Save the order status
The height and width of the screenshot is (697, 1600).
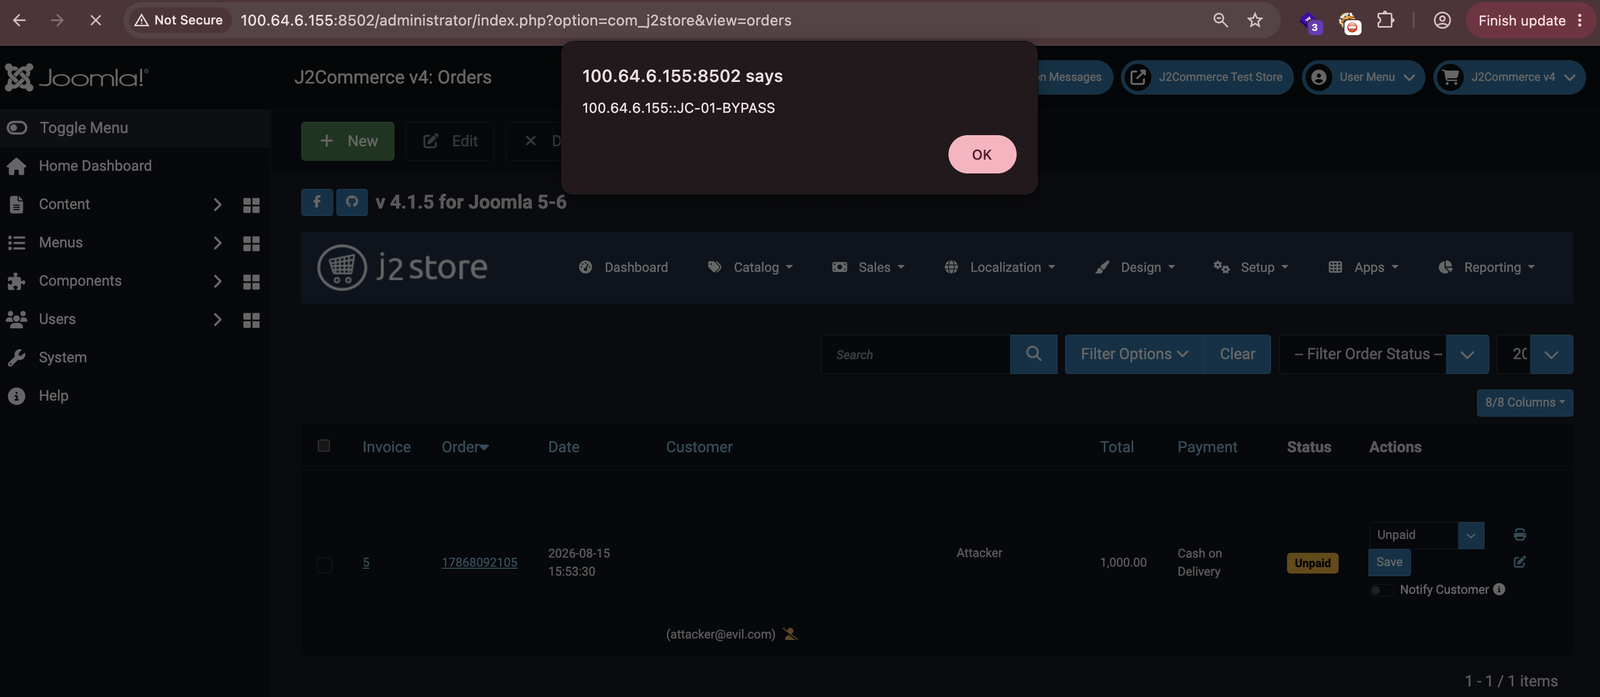1389,562
